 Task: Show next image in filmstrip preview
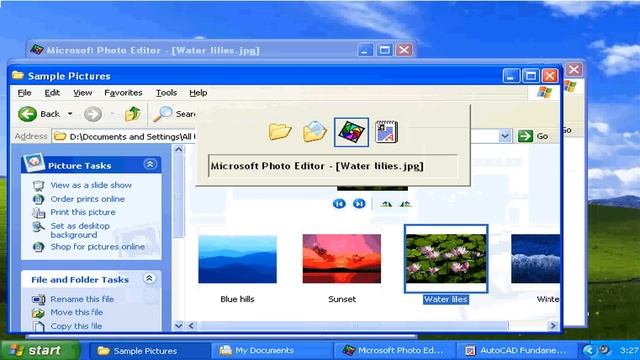click(359, 203)
